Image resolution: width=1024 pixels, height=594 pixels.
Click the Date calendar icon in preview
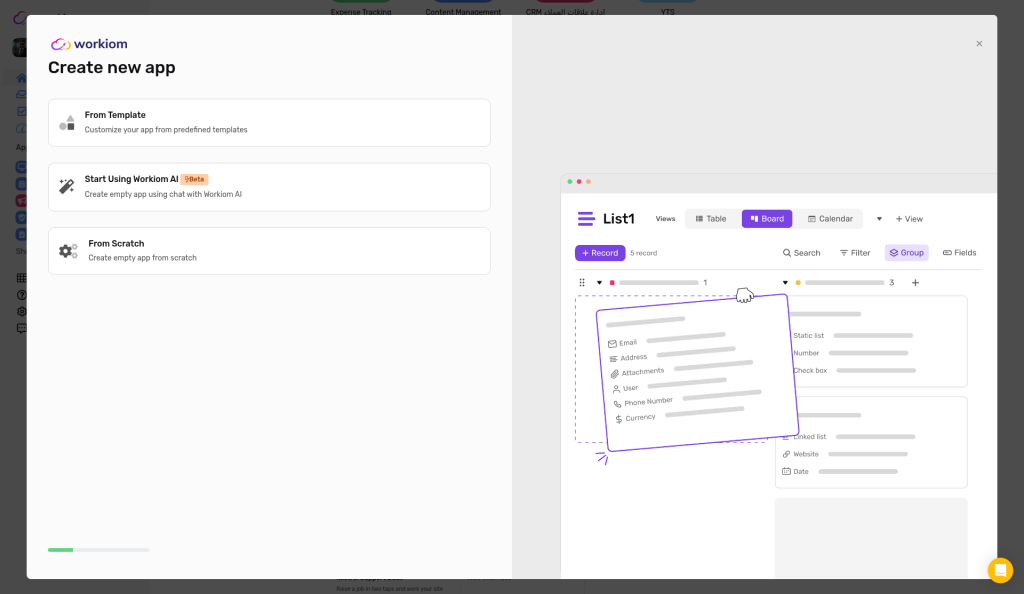tap(786, 471)
